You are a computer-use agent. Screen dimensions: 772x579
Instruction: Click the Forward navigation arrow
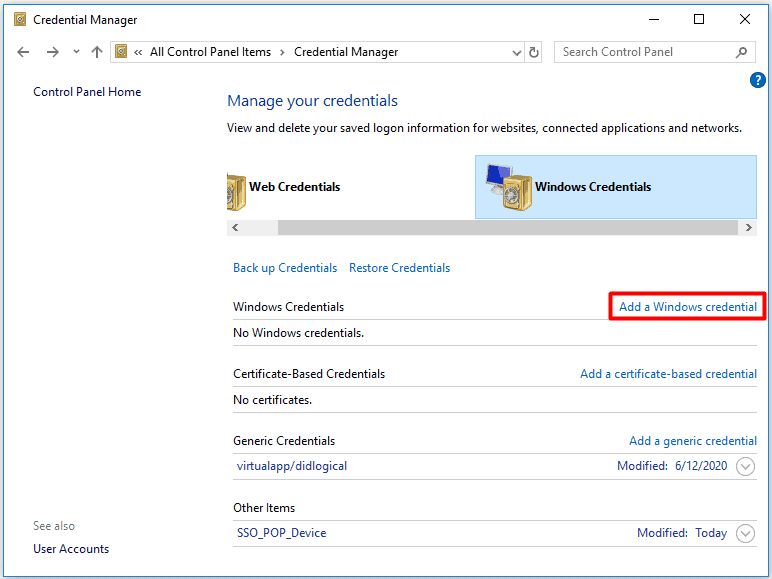[x=52, y=52]
